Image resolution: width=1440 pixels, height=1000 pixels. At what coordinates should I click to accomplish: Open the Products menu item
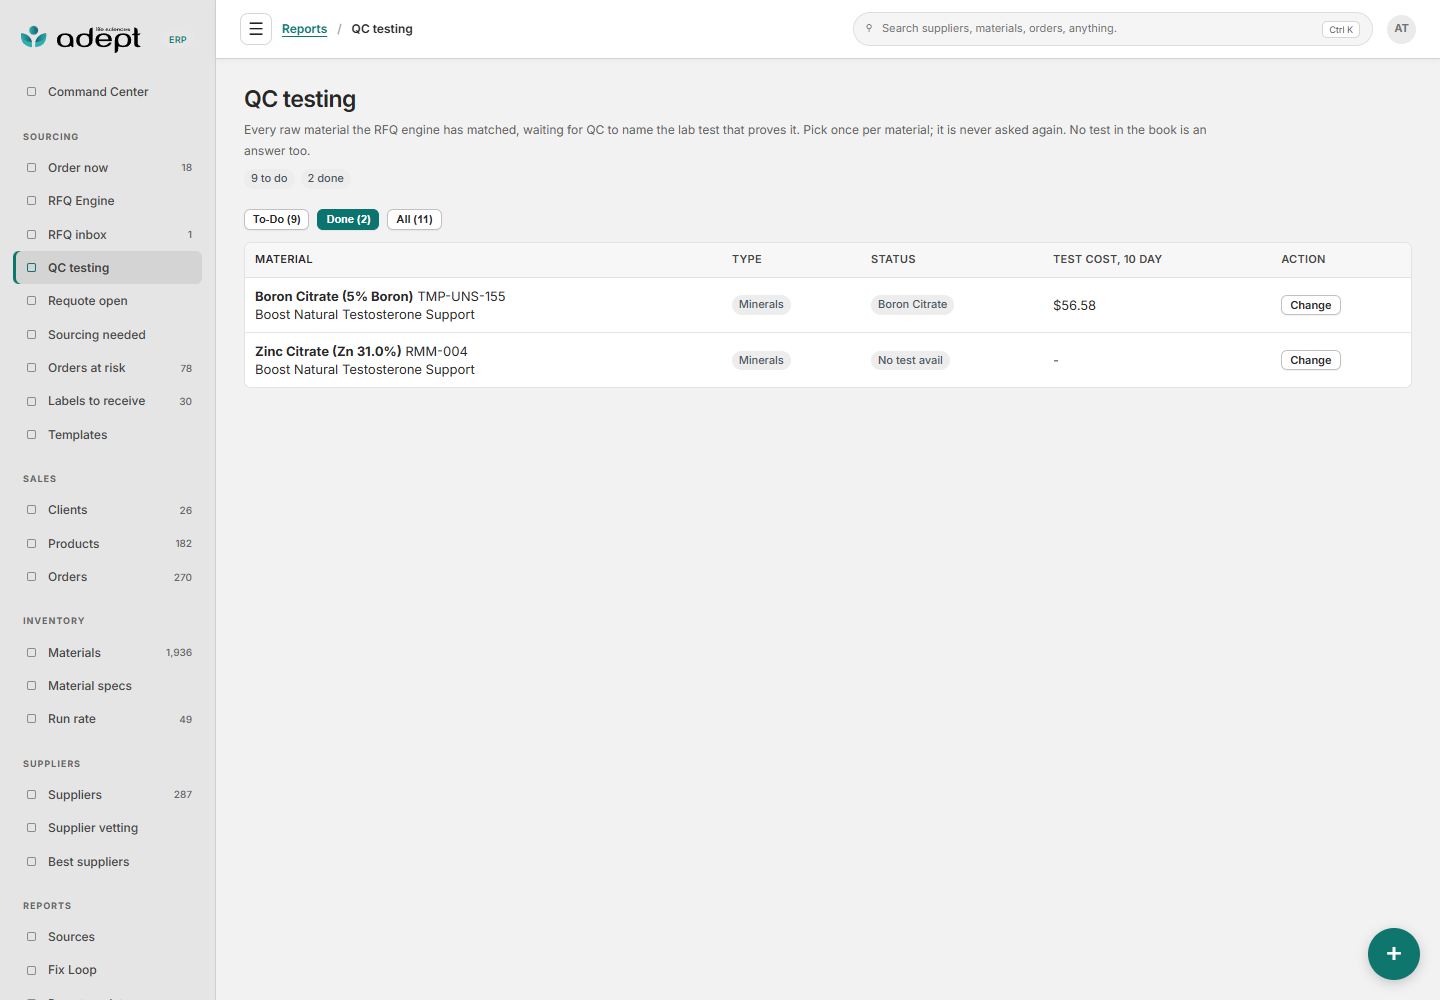108,544
